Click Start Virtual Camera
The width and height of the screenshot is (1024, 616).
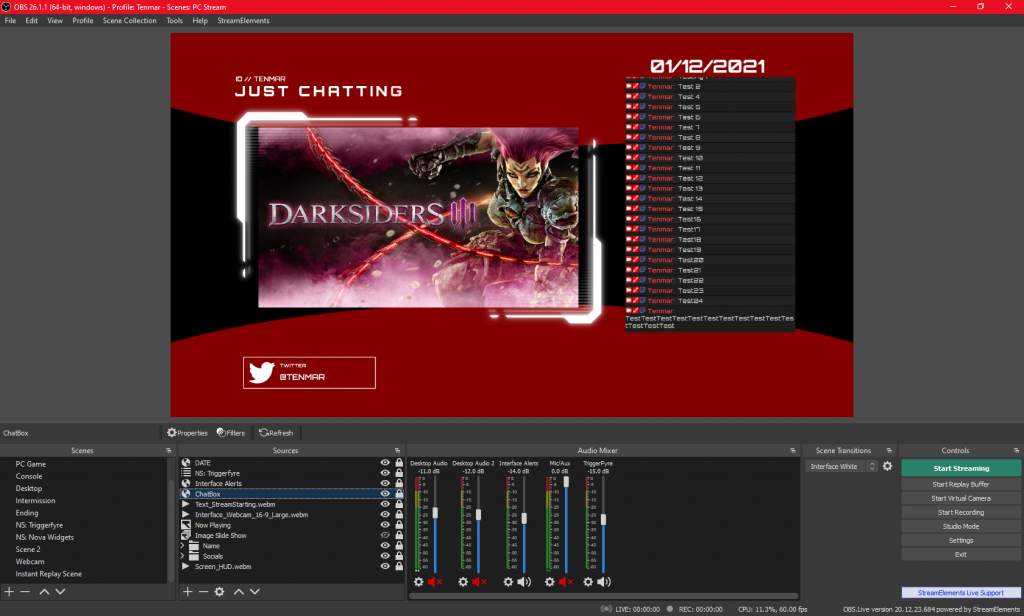(961, 498)
